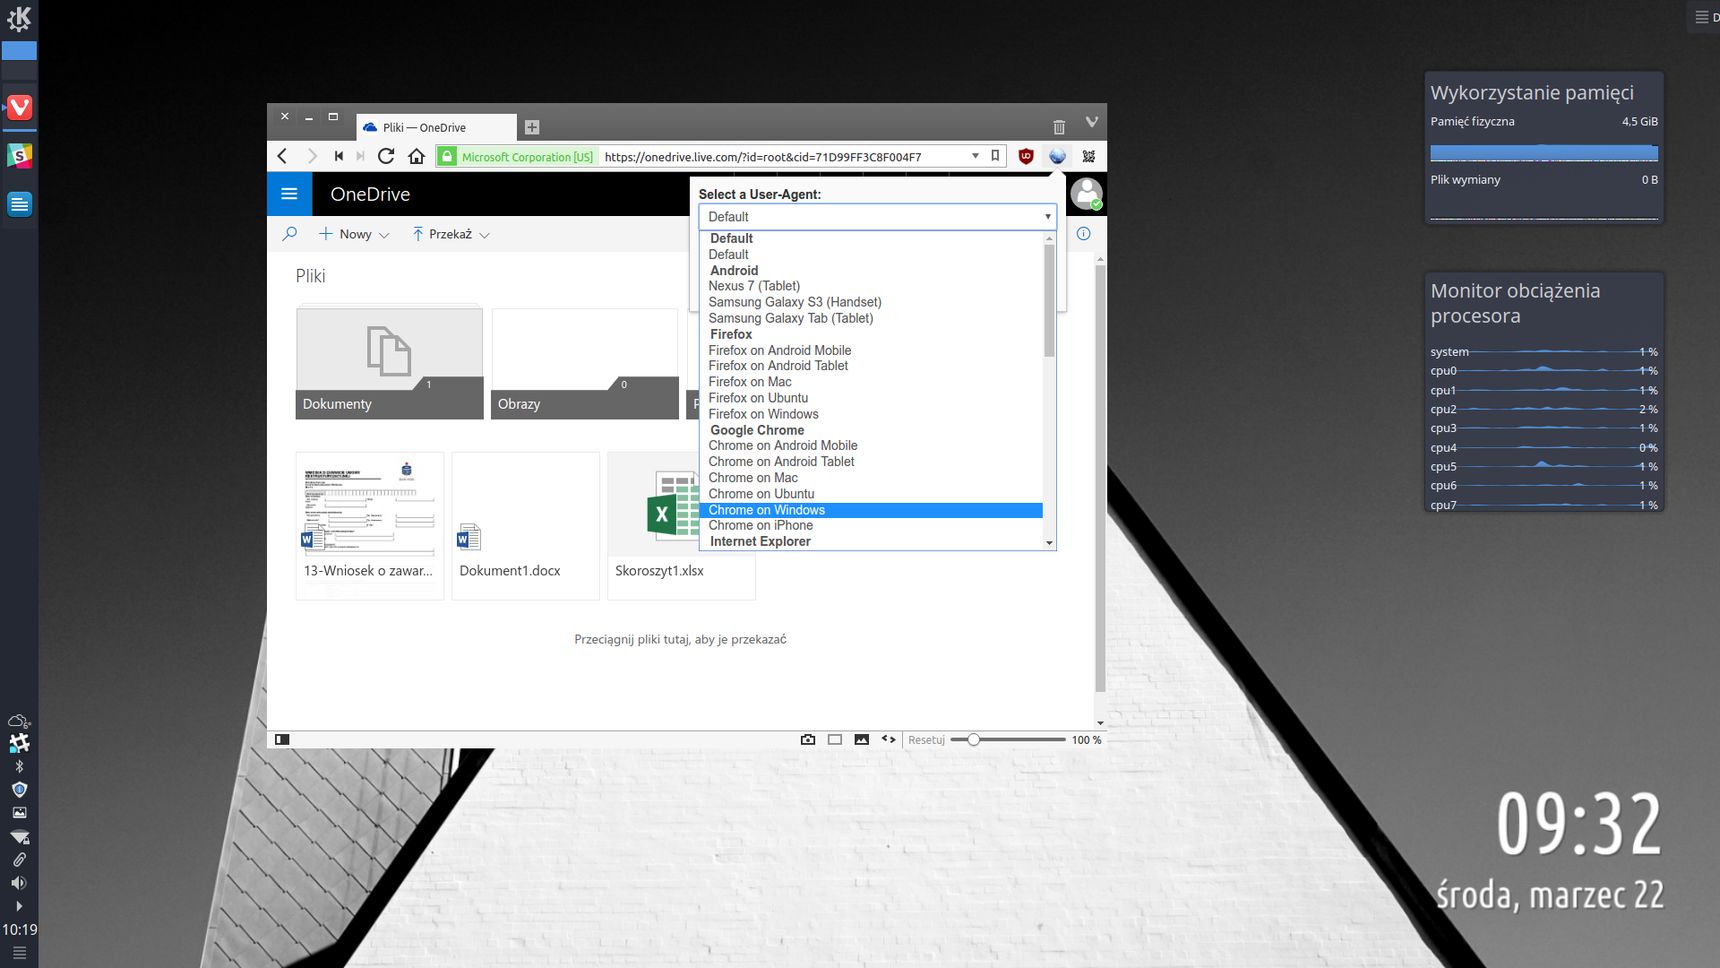Screen dimensions: 1720x968
Task: Open the volume speaker tray icon
Action: (19, 883)
